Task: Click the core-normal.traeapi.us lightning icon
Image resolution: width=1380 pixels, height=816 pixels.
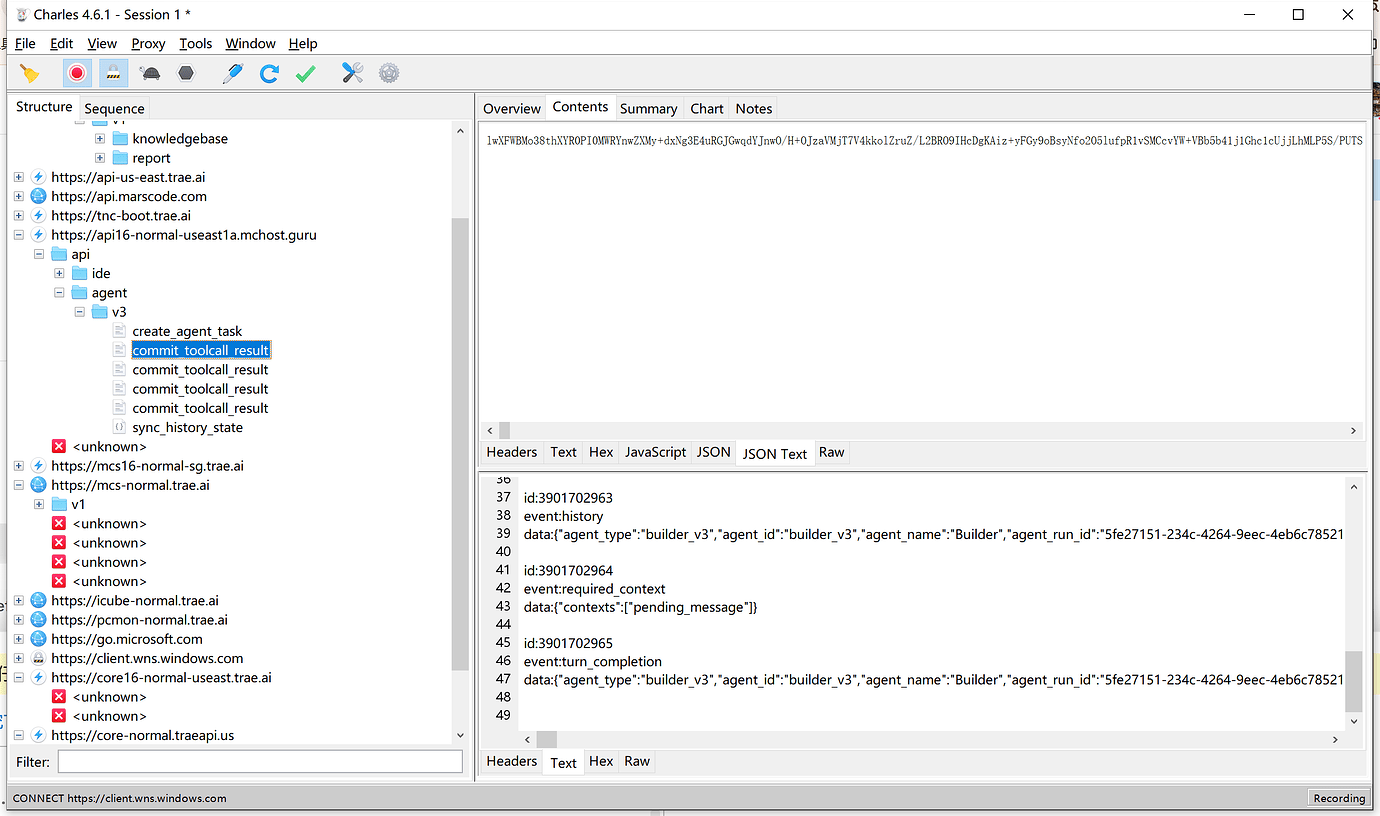Action: click(x=38, y=735)
